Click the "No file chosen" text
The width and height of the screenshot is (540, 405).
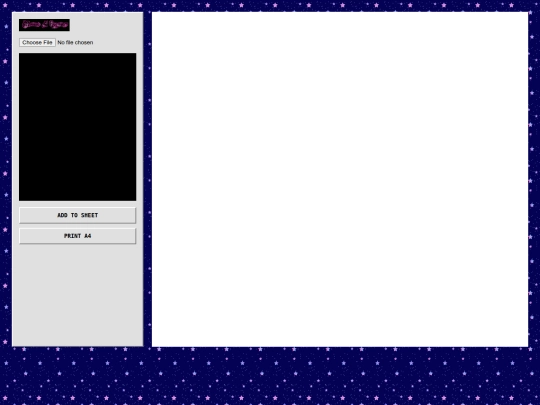click(75, 42)
